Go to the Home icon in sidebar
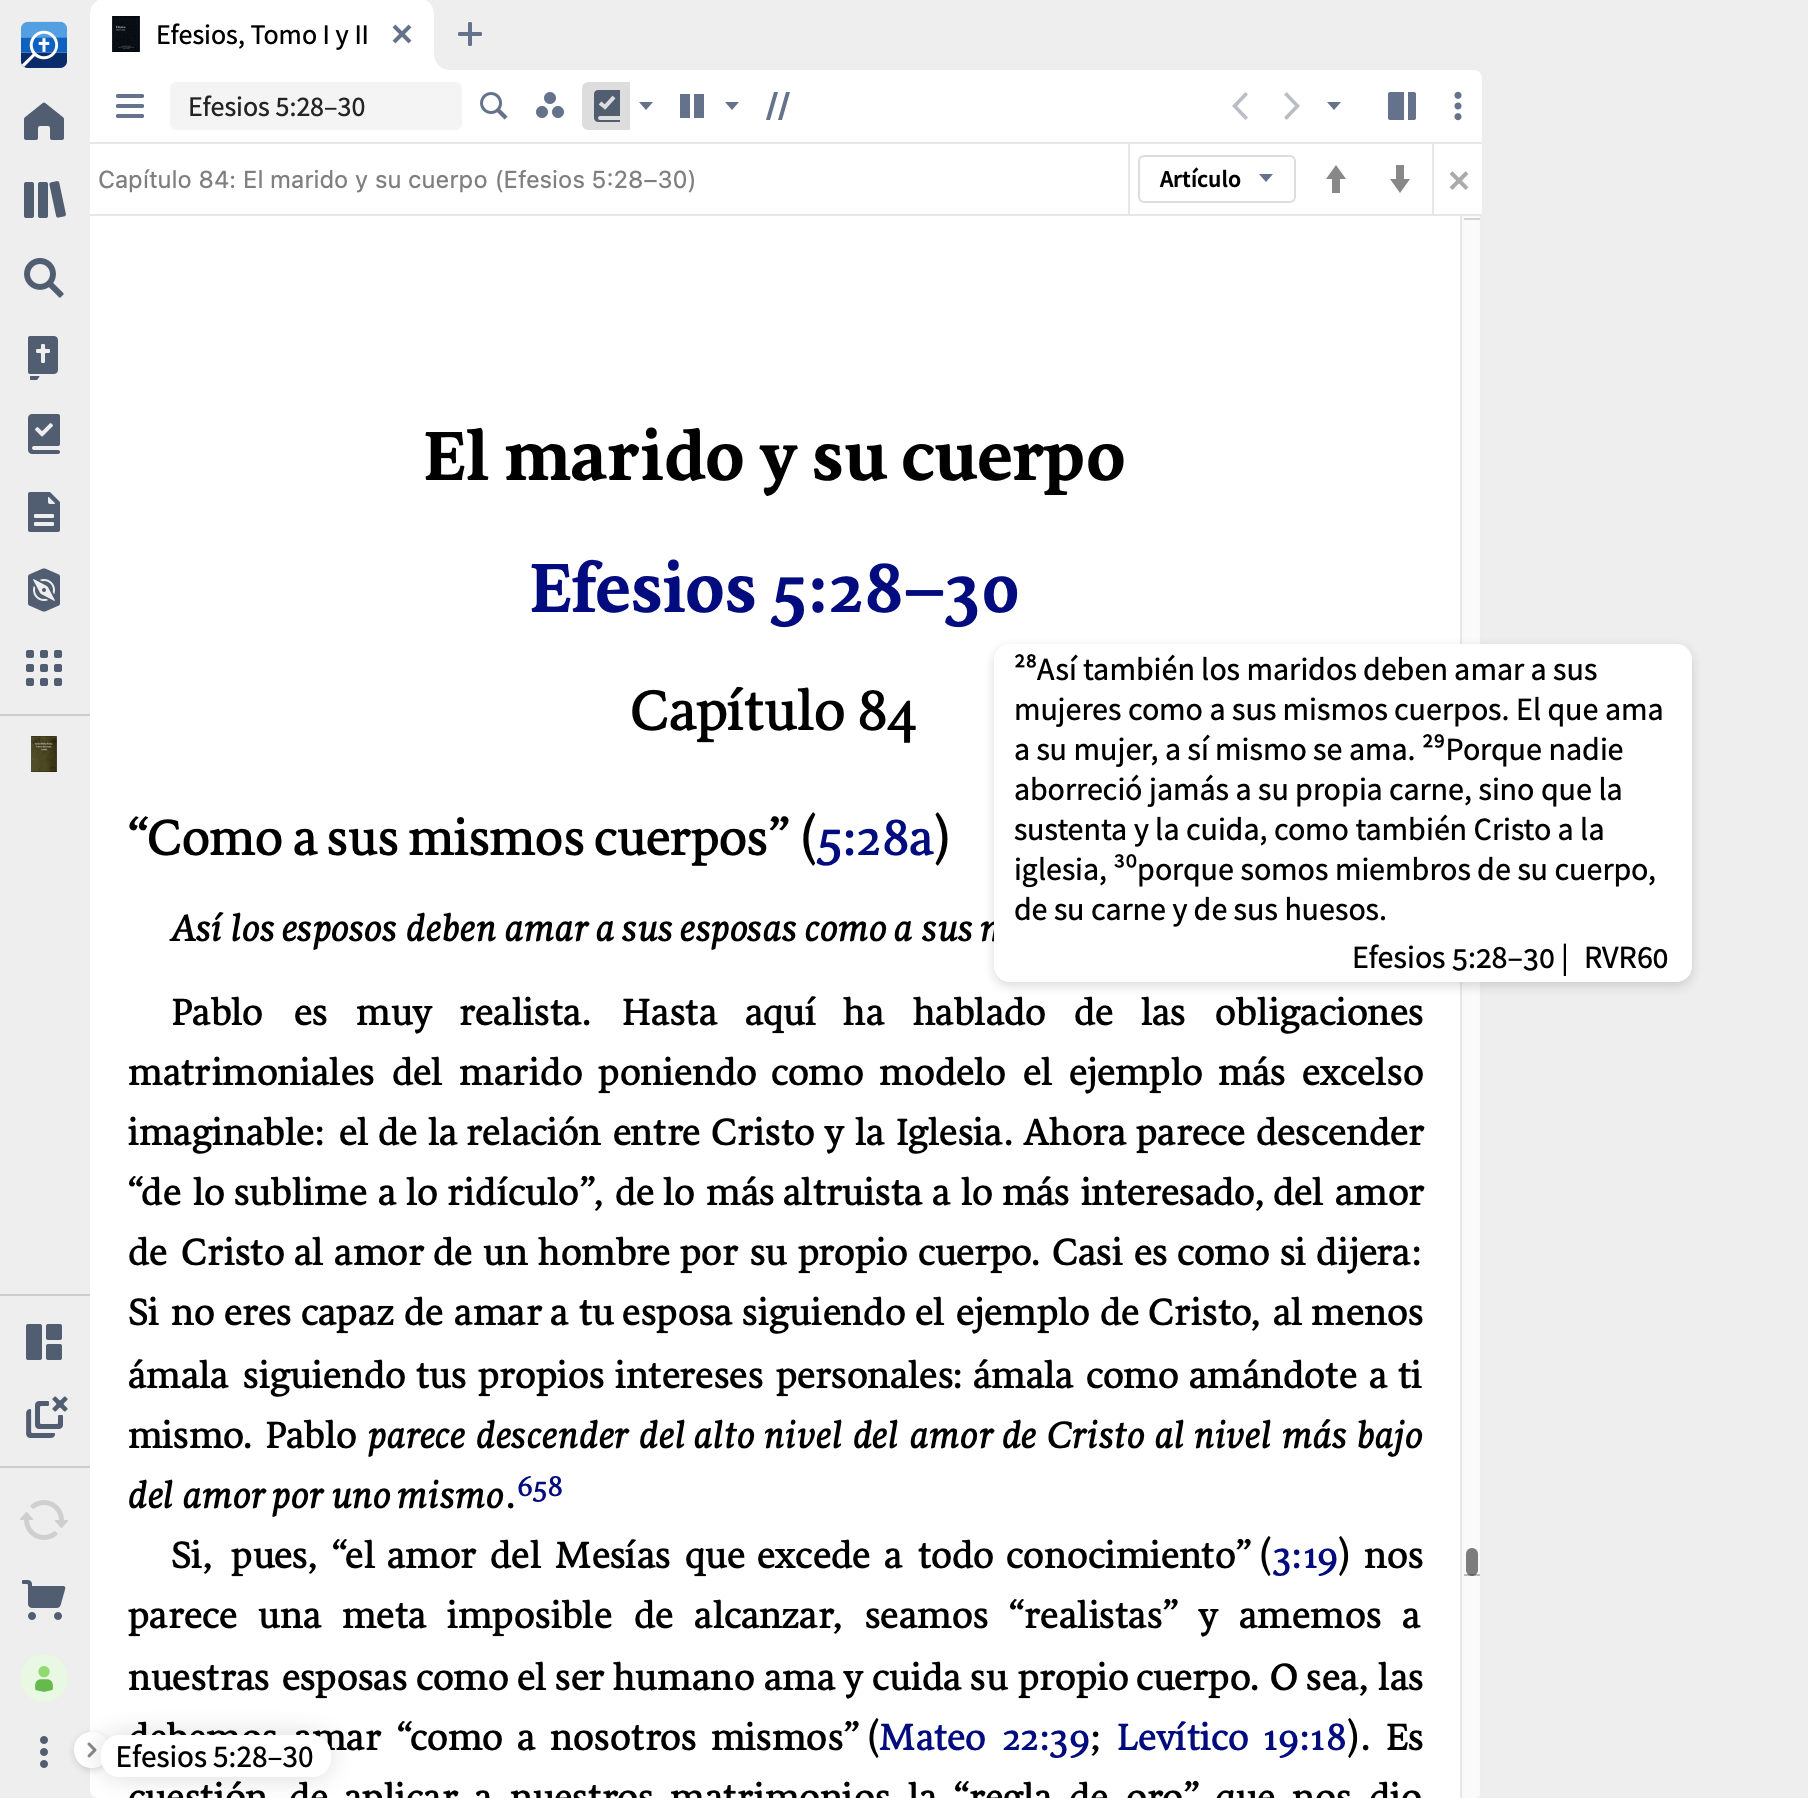1808x1798 pixels. coord(44,122)
